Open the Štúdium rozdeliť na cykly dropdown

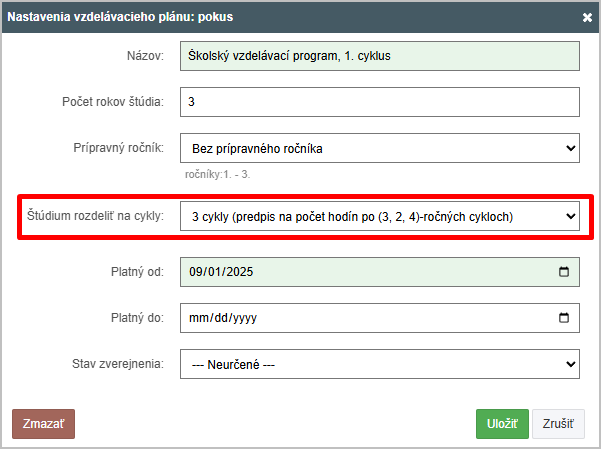(x=380, y=216)
